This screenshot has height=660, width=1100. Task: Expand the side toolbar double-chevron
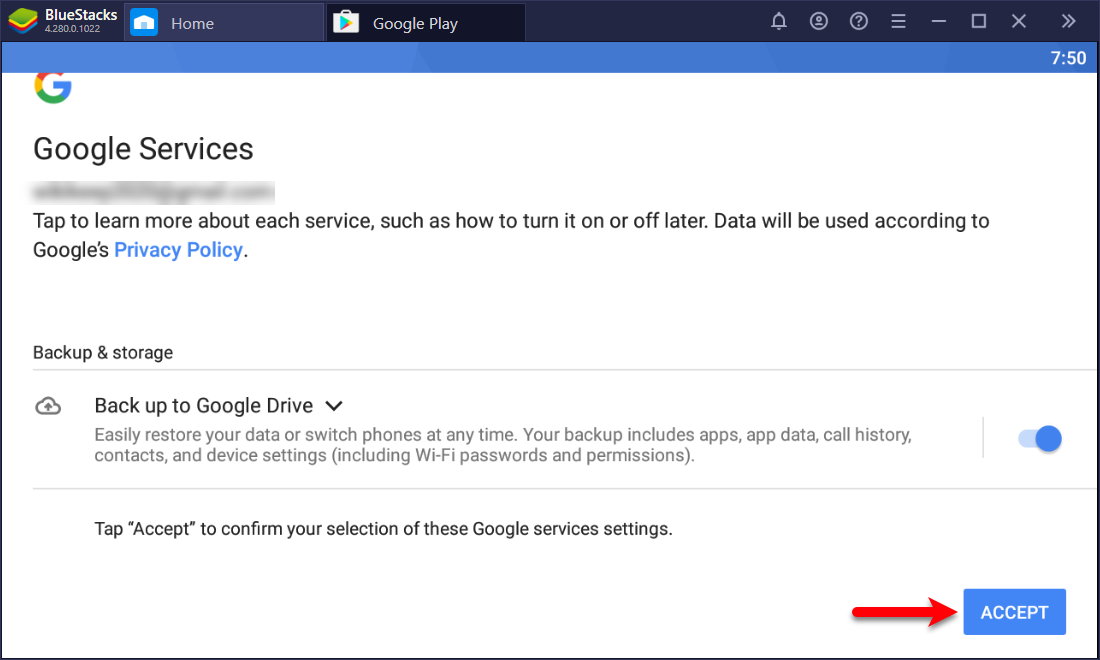pyautogui.click(x=1068, y=21)
